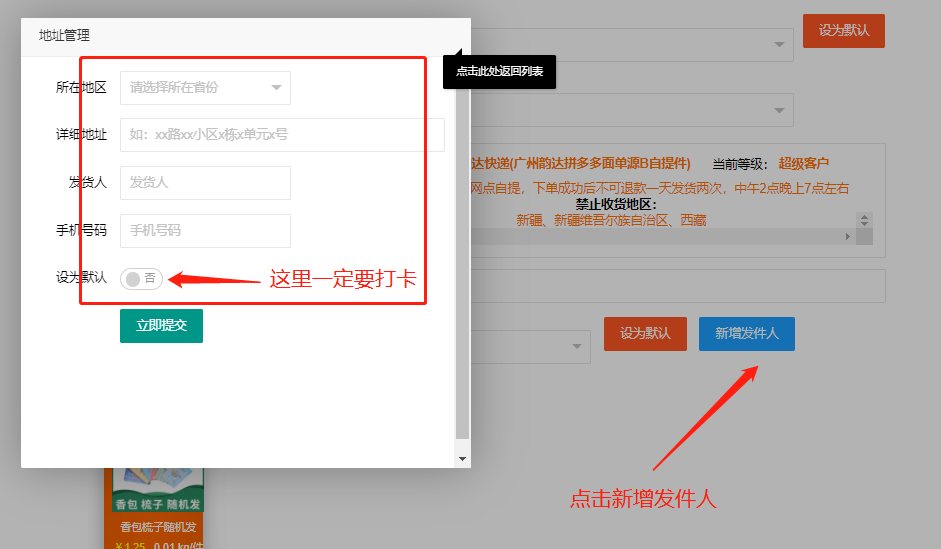Expand the second background dropdown arrow
This screenshot has height=549, width=941.
click(x=778, y=110)
